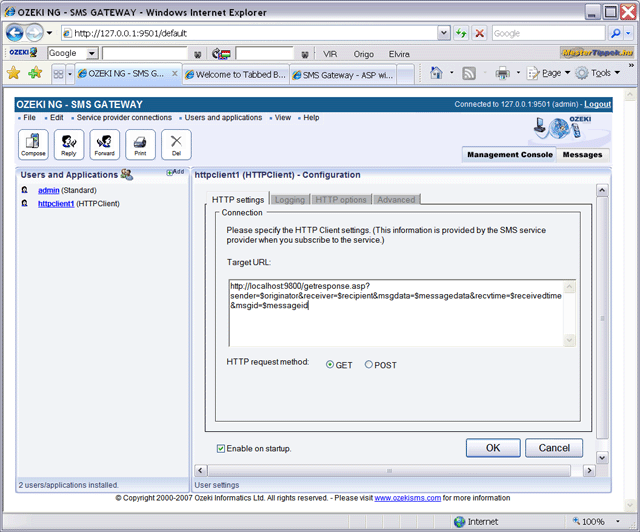Click Add to Favorites star-plus icon
The width and height of the screenshot is (640, 532).
[36, 73]
